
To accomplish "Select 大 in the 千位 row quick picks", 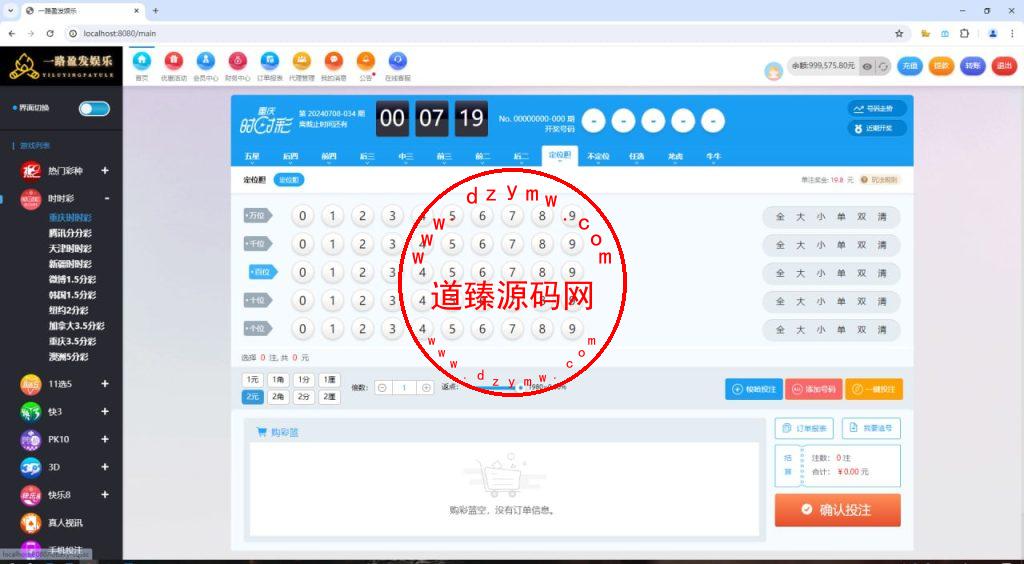I will coord(800,245).
